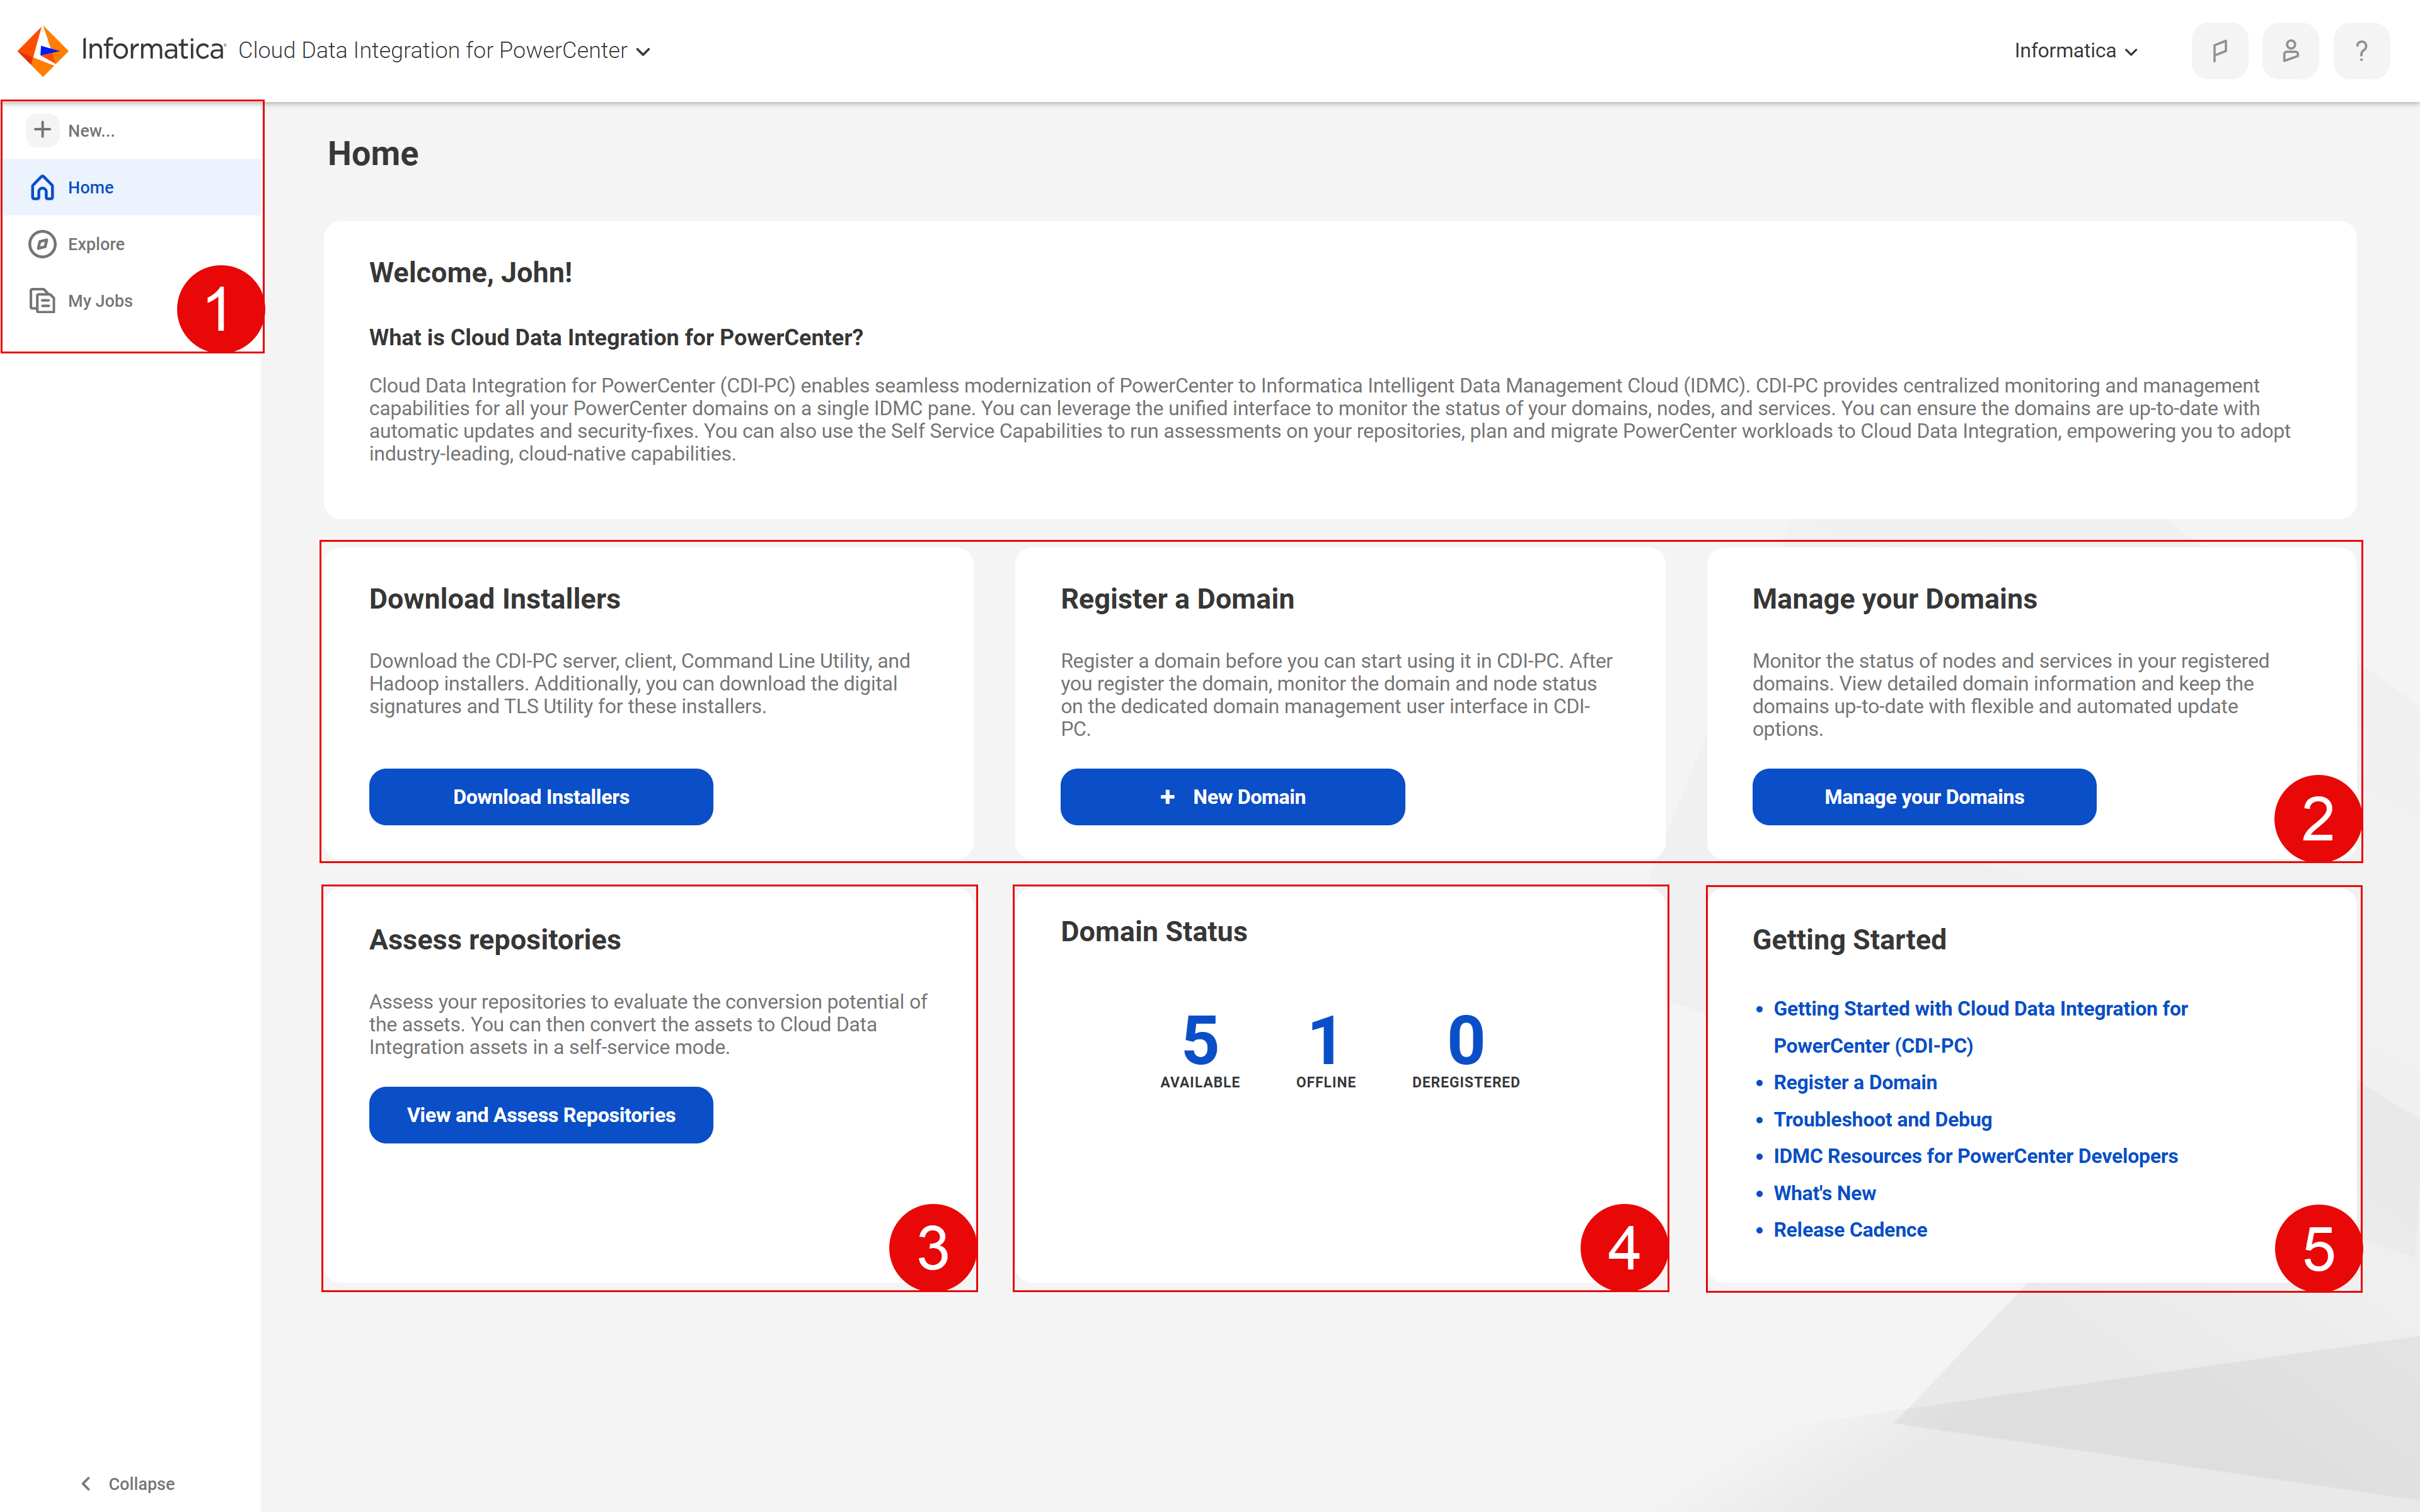This screenshot has width=2420, height=1512.
Task: Open Getting Started with Cloud Data Integration link
Action: click(1980, 1027)
